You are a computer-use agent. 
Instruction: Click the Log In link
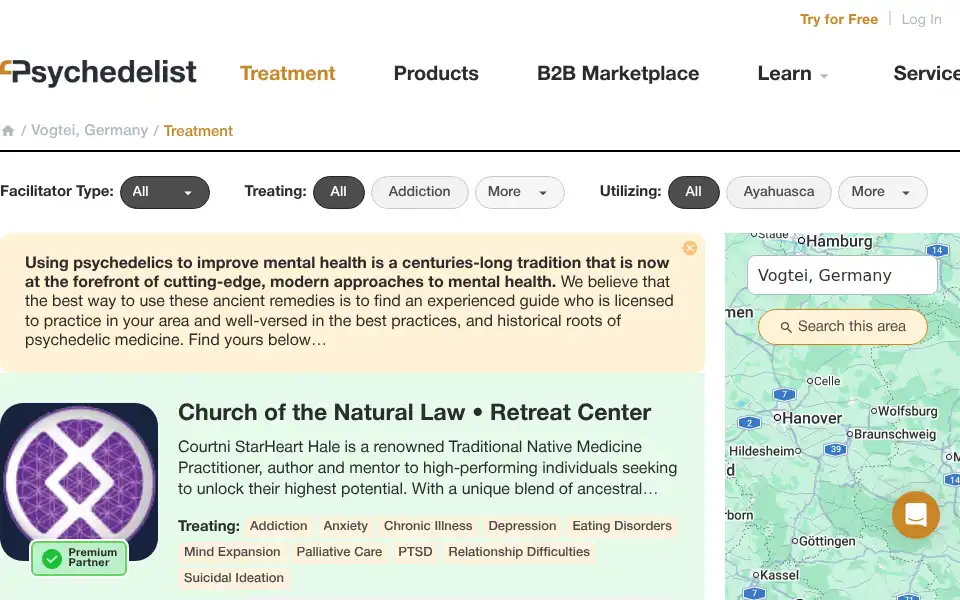921,20
